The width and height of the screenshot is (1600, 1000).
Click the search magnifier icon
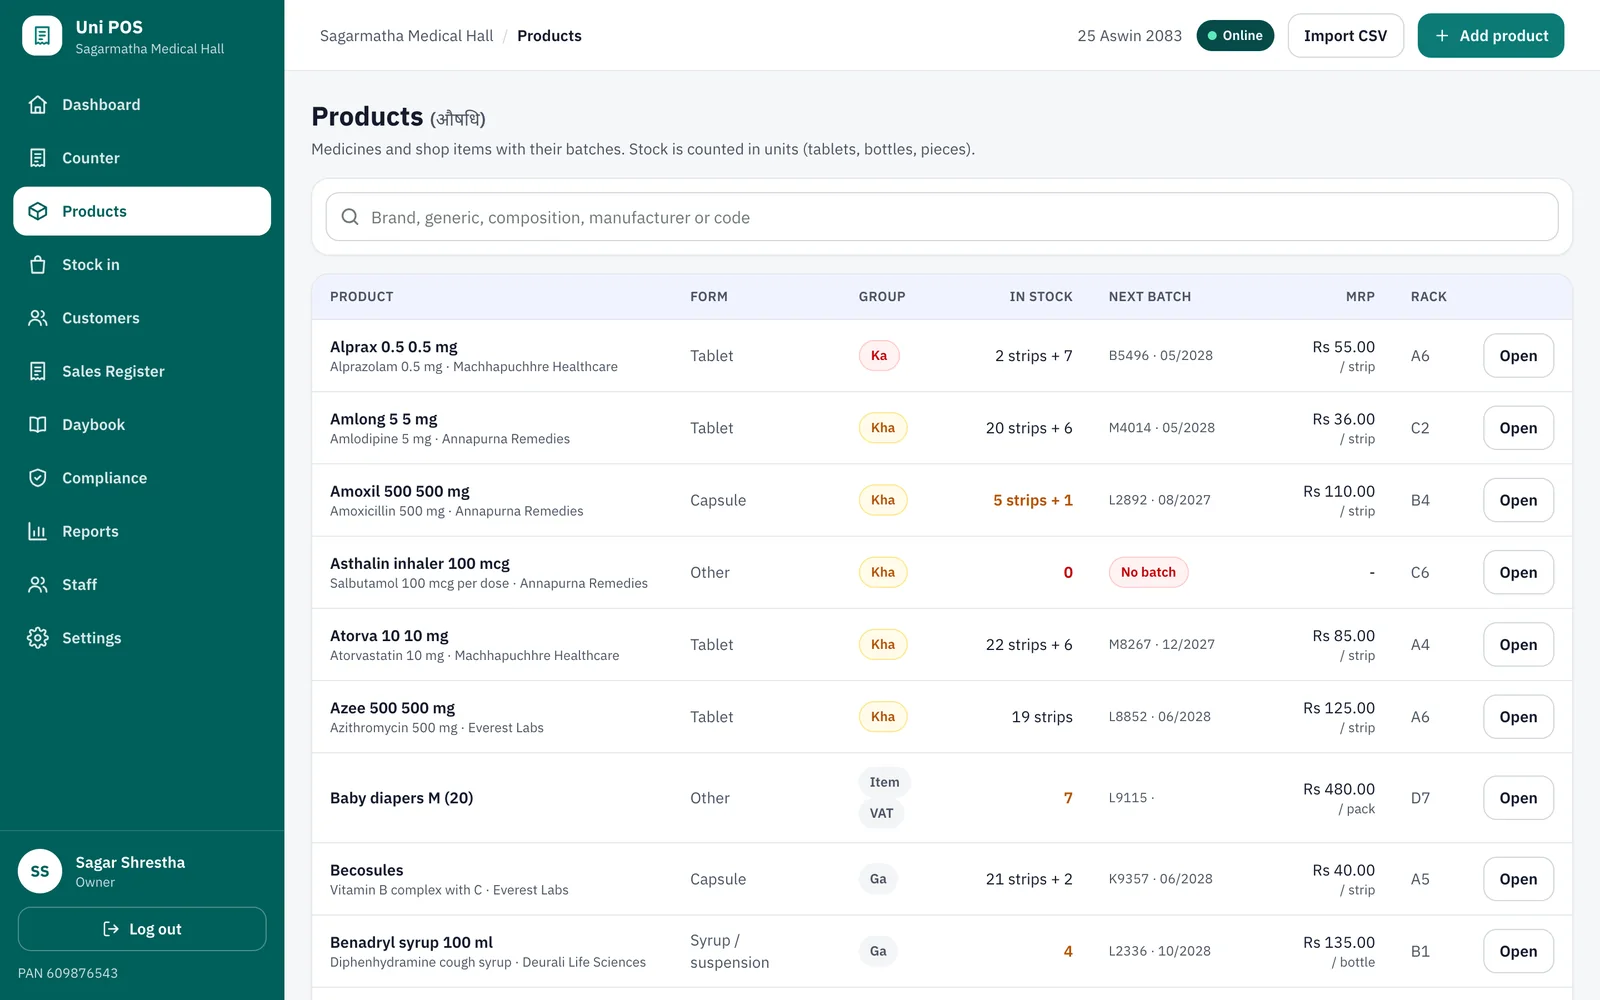pyautogui.click(x=350, y=217)
